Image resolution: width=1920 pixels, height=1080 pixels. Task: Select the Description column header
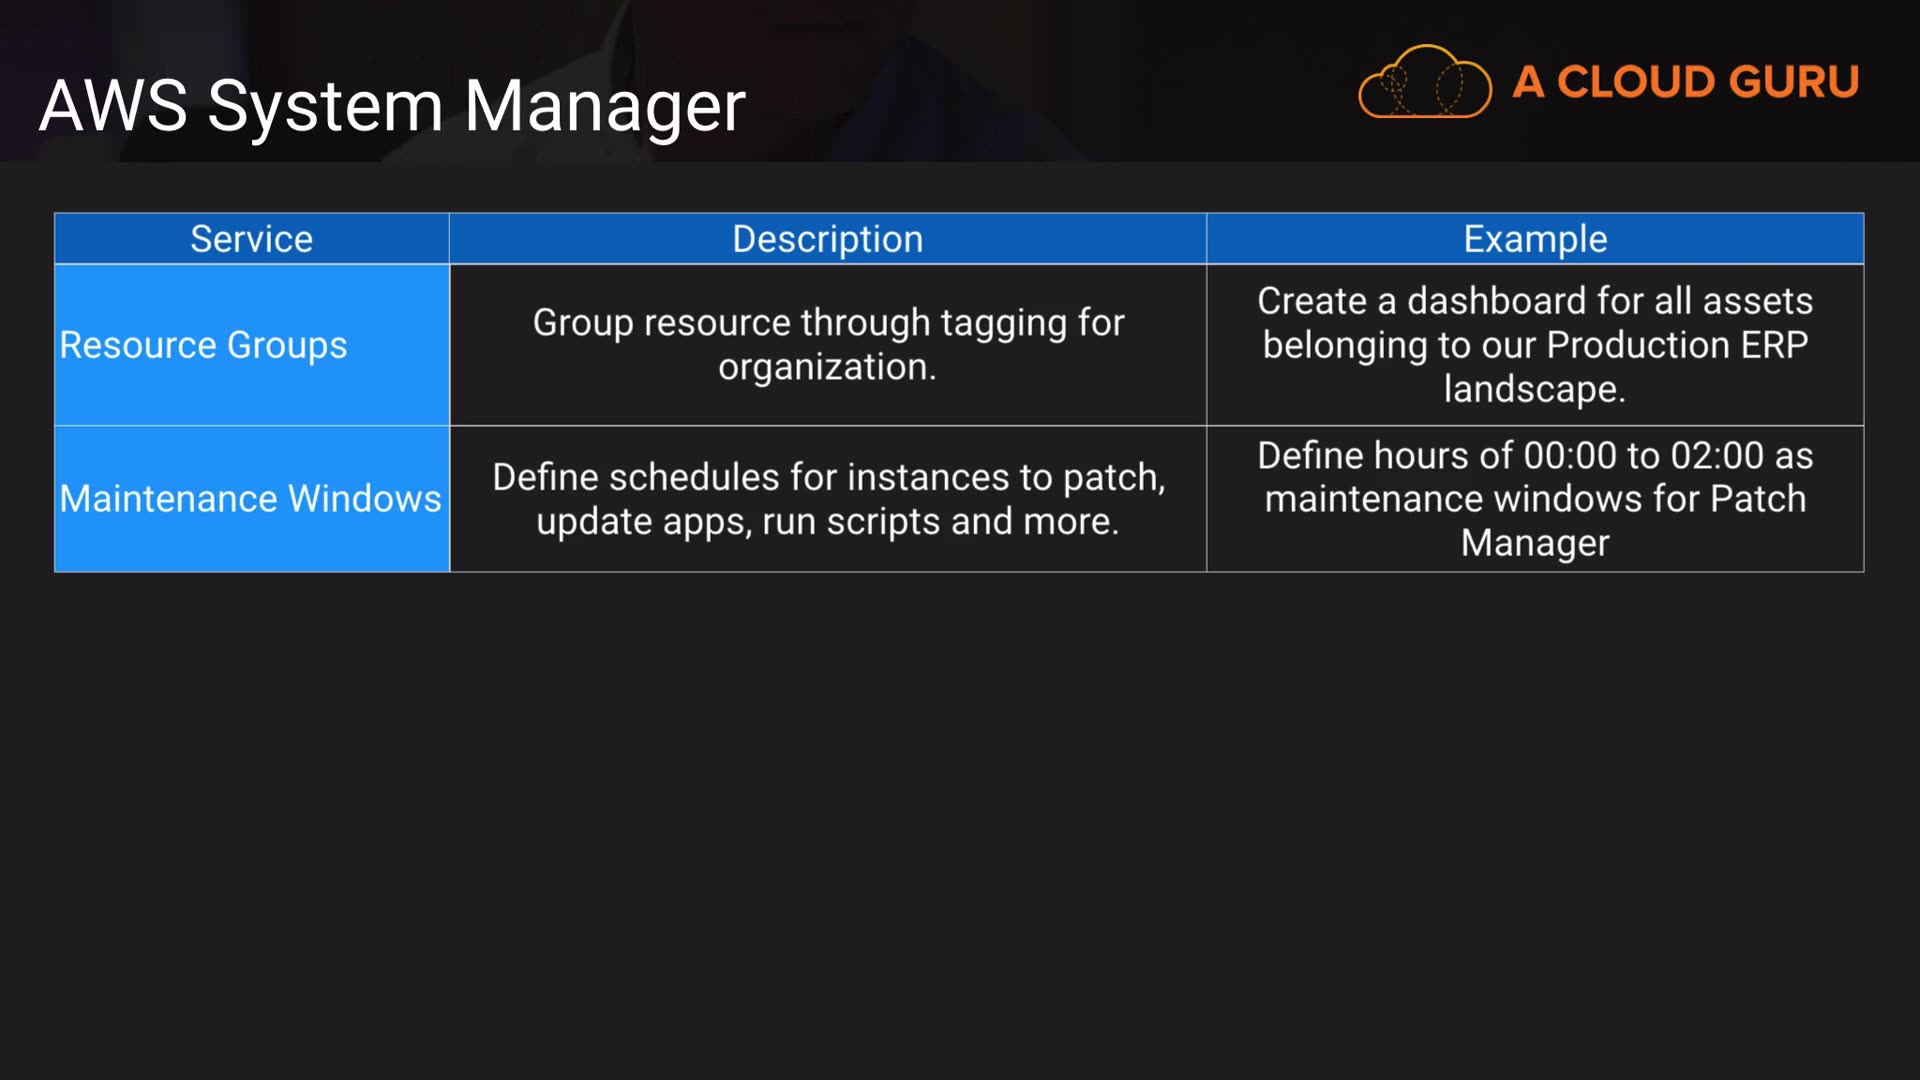827,239
